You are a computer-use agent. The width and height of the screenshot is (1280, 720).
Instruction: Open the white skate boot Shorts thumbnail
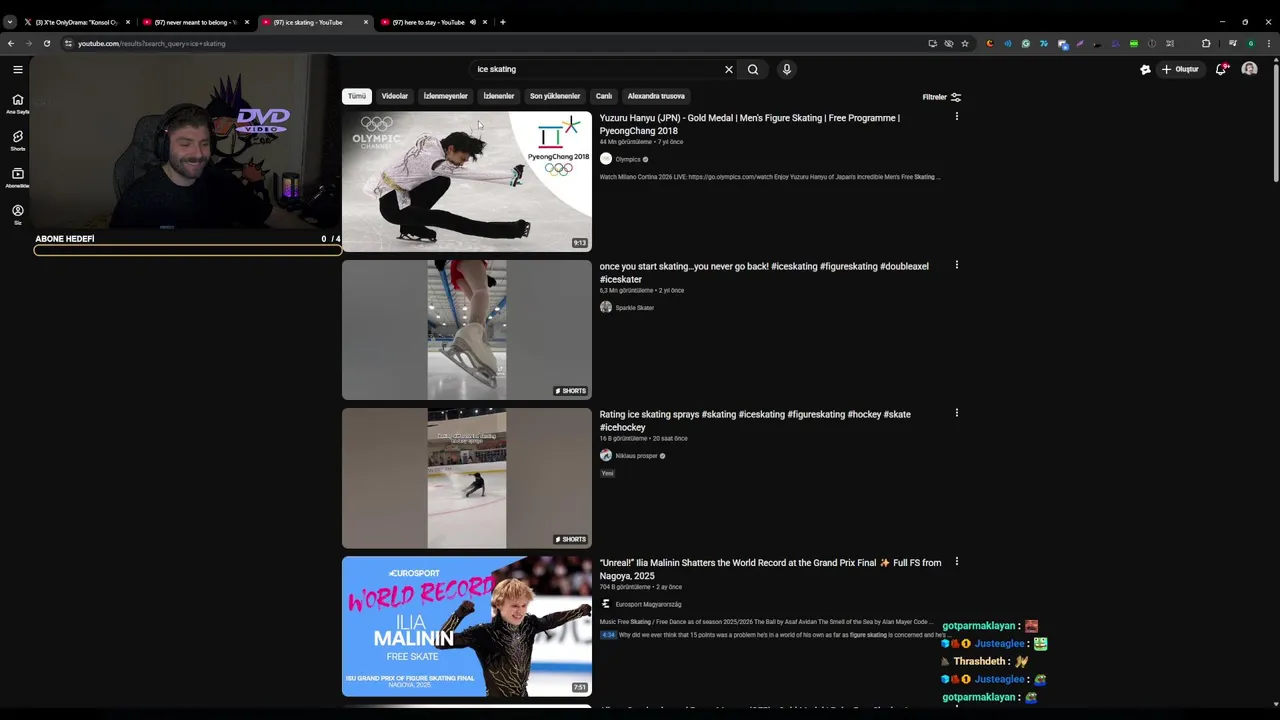pyautogui.click(x=467, y=330)
